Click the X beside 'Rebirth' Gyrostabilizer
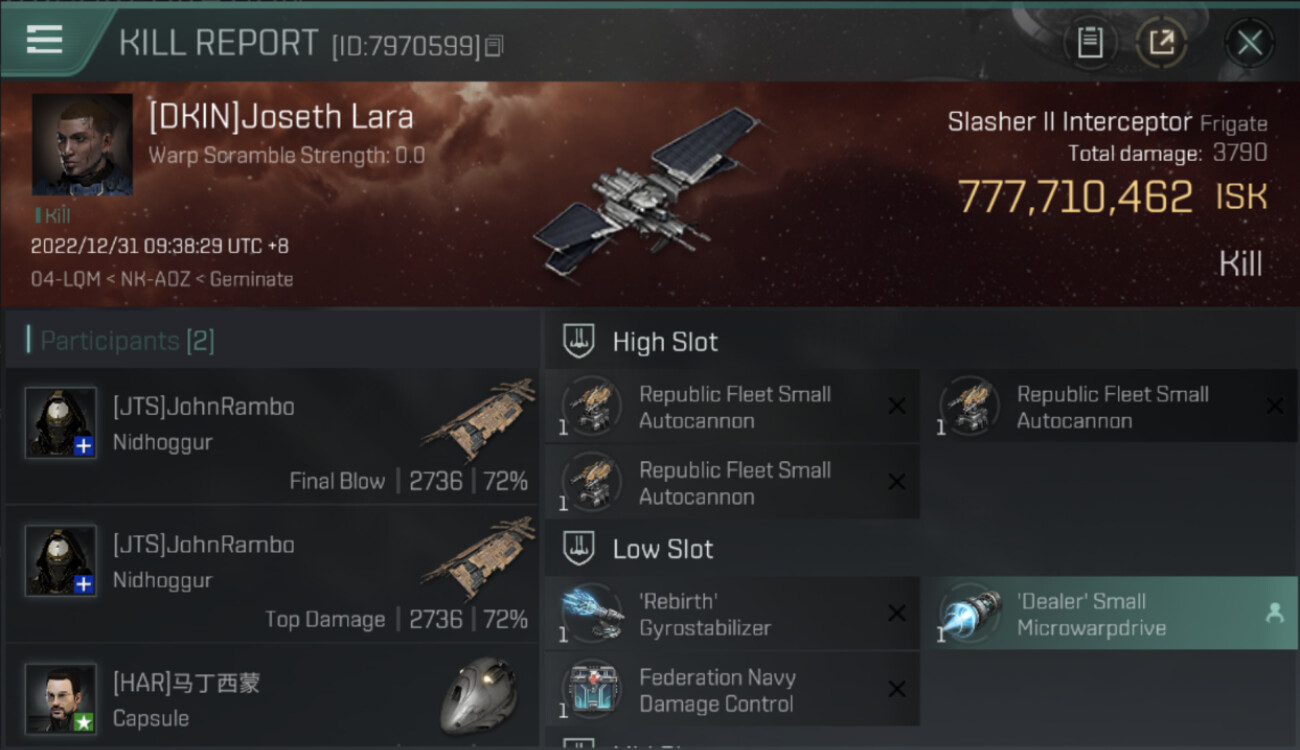This screenshot has width=1300, height=750. tap(897, 614)
